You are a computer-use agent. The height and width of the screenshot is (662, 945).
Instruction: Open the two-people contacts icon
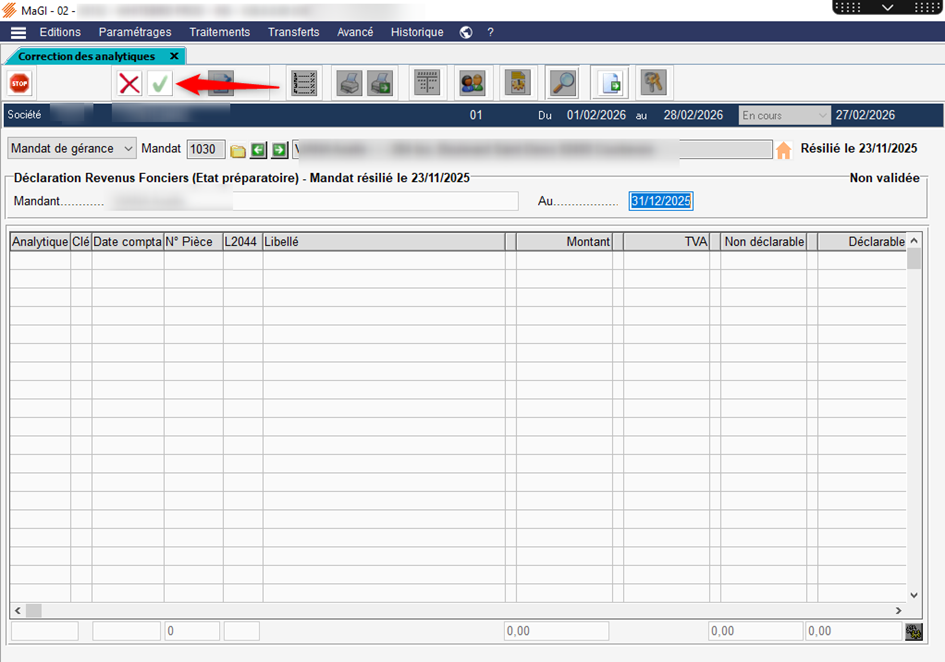pyautogui.click(x=472, y=83)
